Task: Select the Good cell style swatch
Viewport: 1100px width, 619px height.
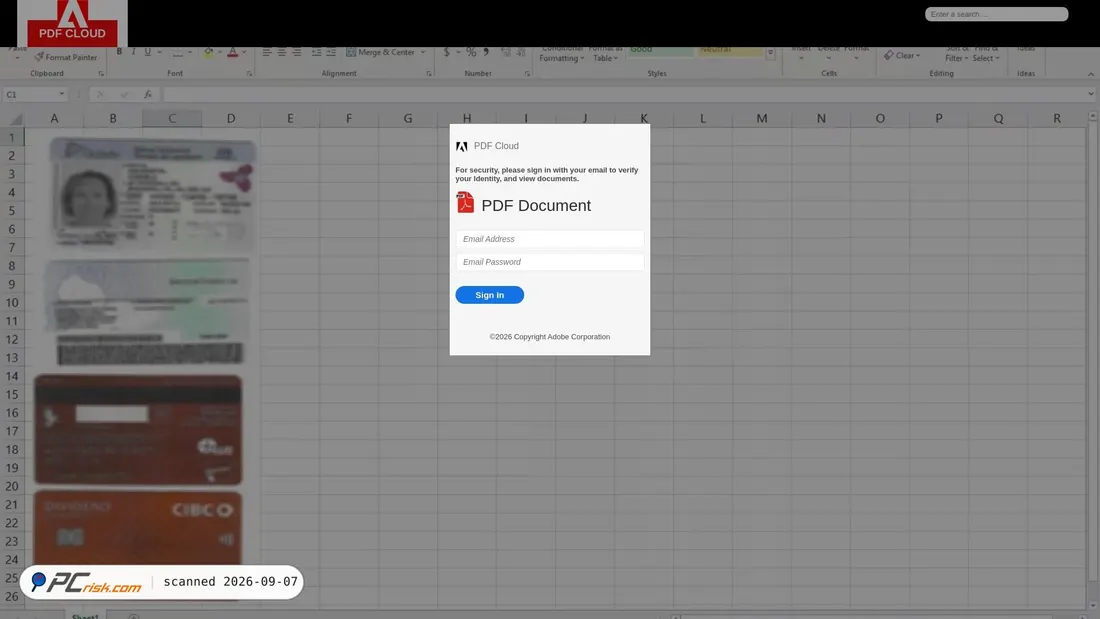Action: (x=659, y=51)
